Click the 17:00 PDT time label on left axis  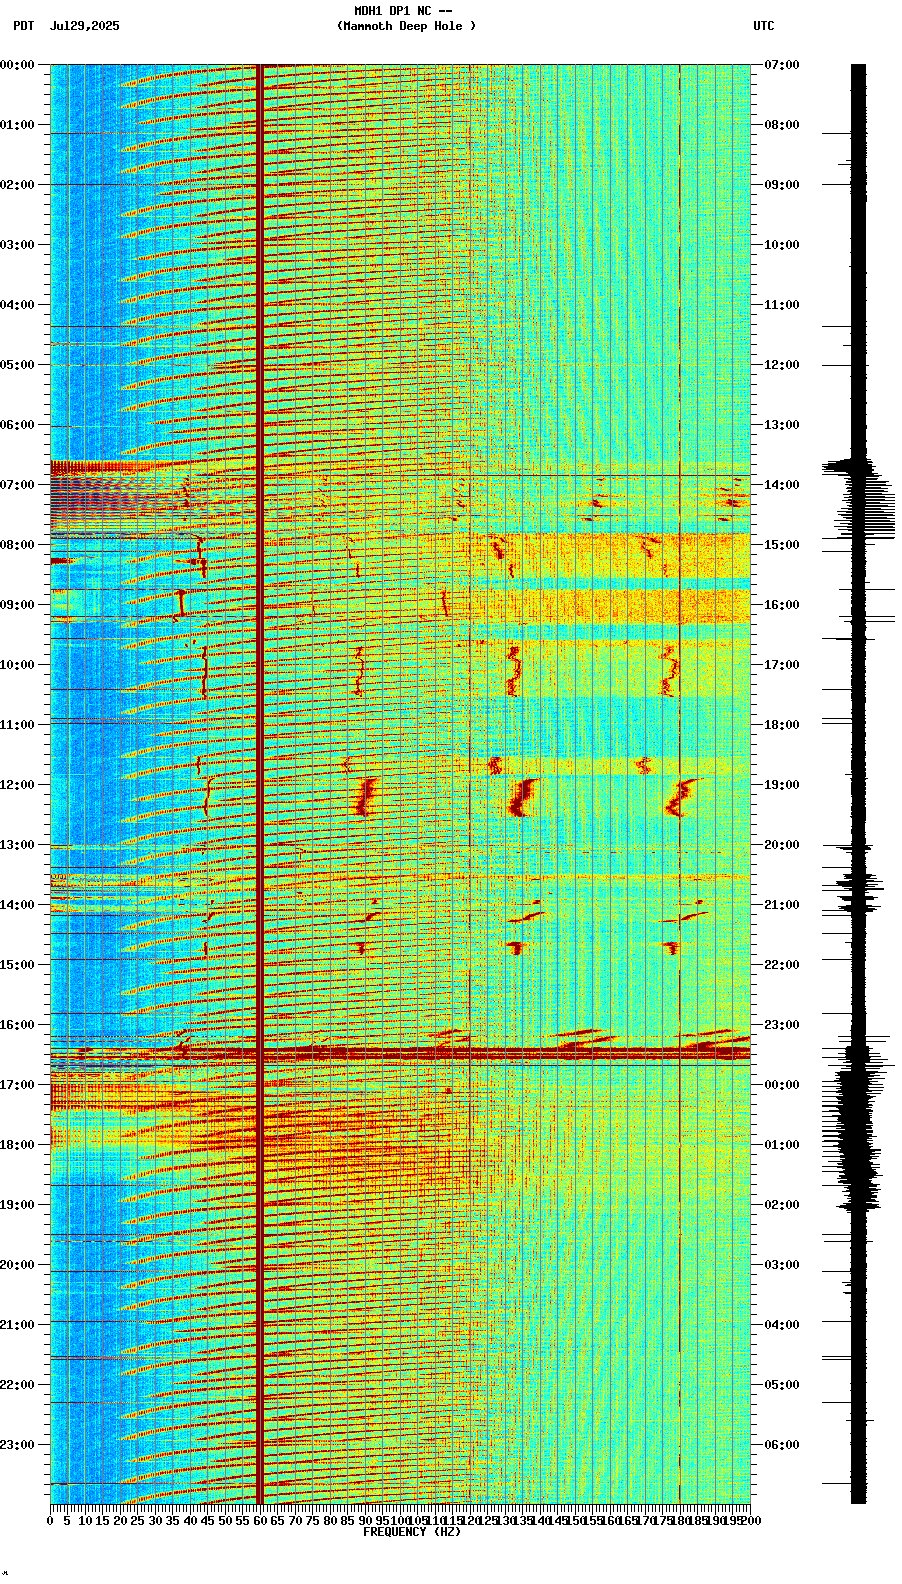pos(17,1085)
